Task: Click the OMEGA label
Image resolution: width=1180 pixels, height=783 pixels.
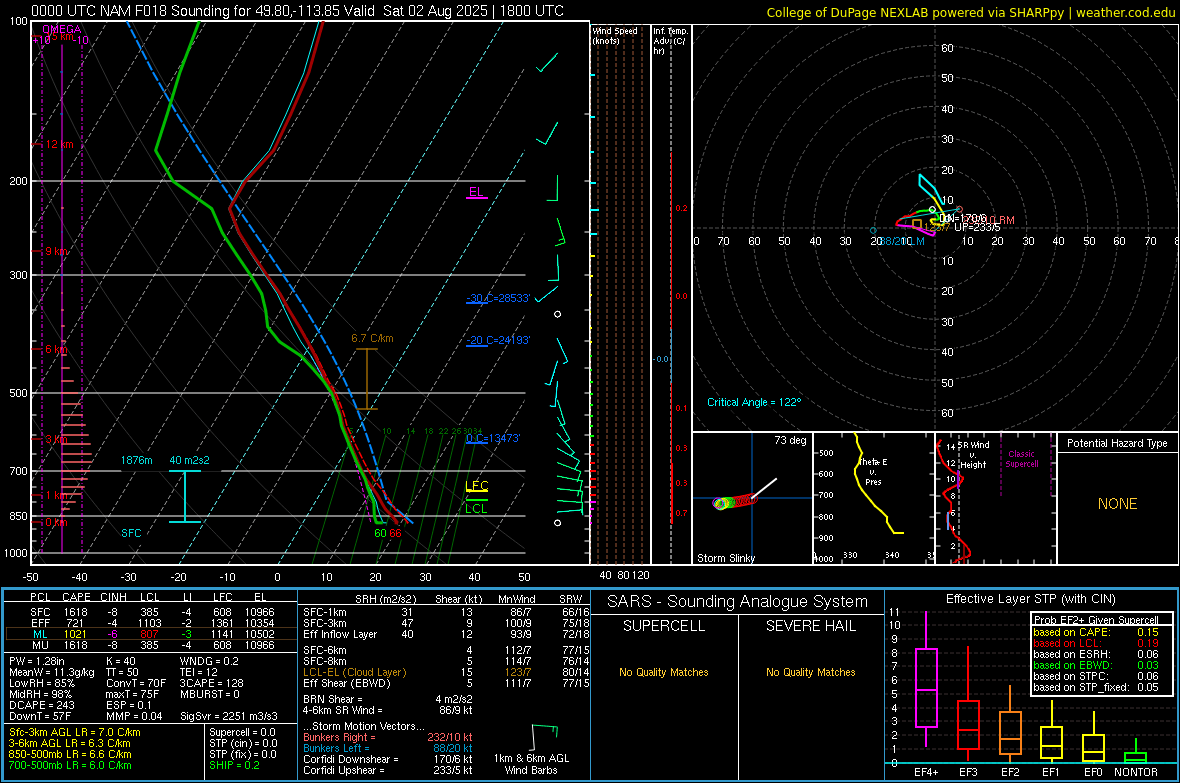Action: [62, 29]
